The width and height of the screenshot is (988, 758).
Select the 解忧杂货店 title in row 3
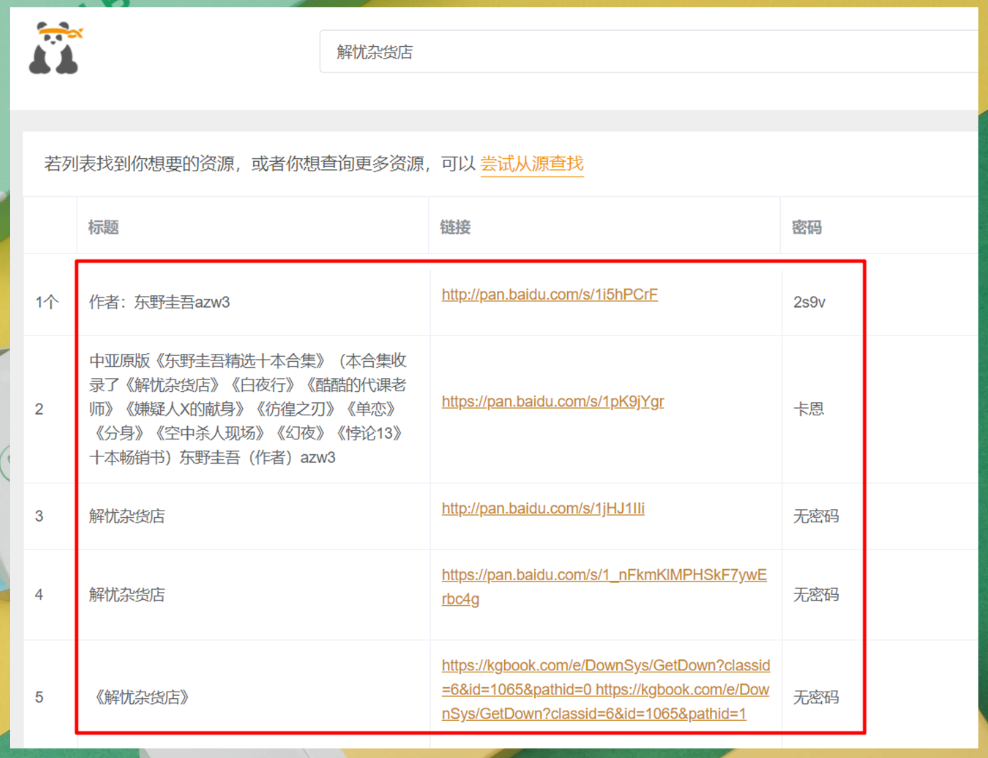coord(127,516)
